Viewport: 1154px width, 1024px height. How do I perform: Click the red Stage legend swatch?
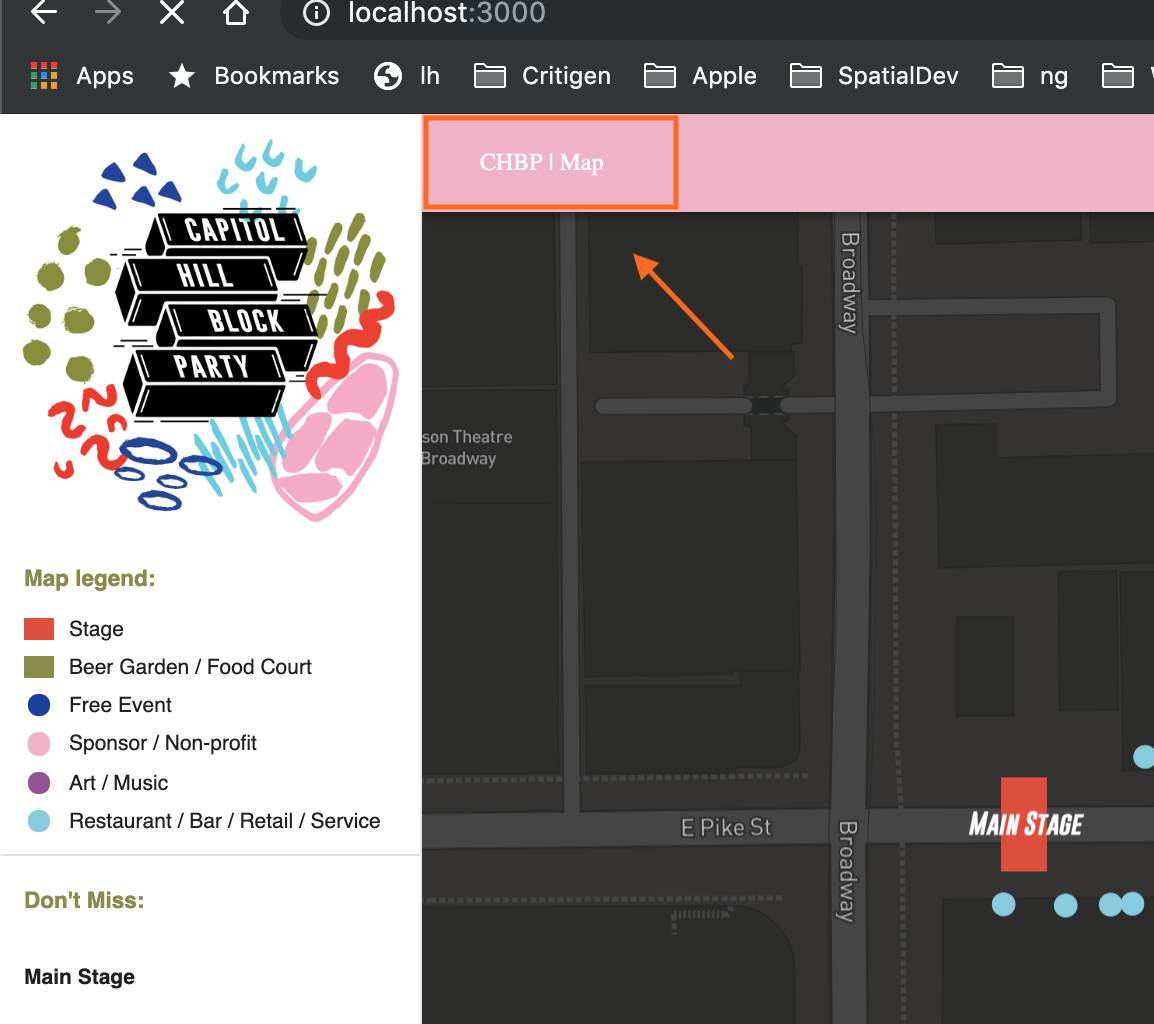pos(39,629)
